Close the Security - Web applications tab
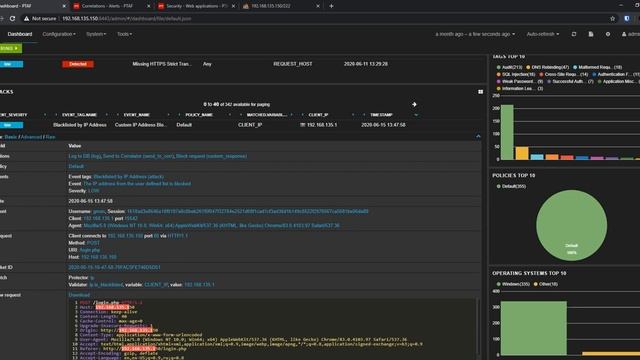 [x=233, y=6]
